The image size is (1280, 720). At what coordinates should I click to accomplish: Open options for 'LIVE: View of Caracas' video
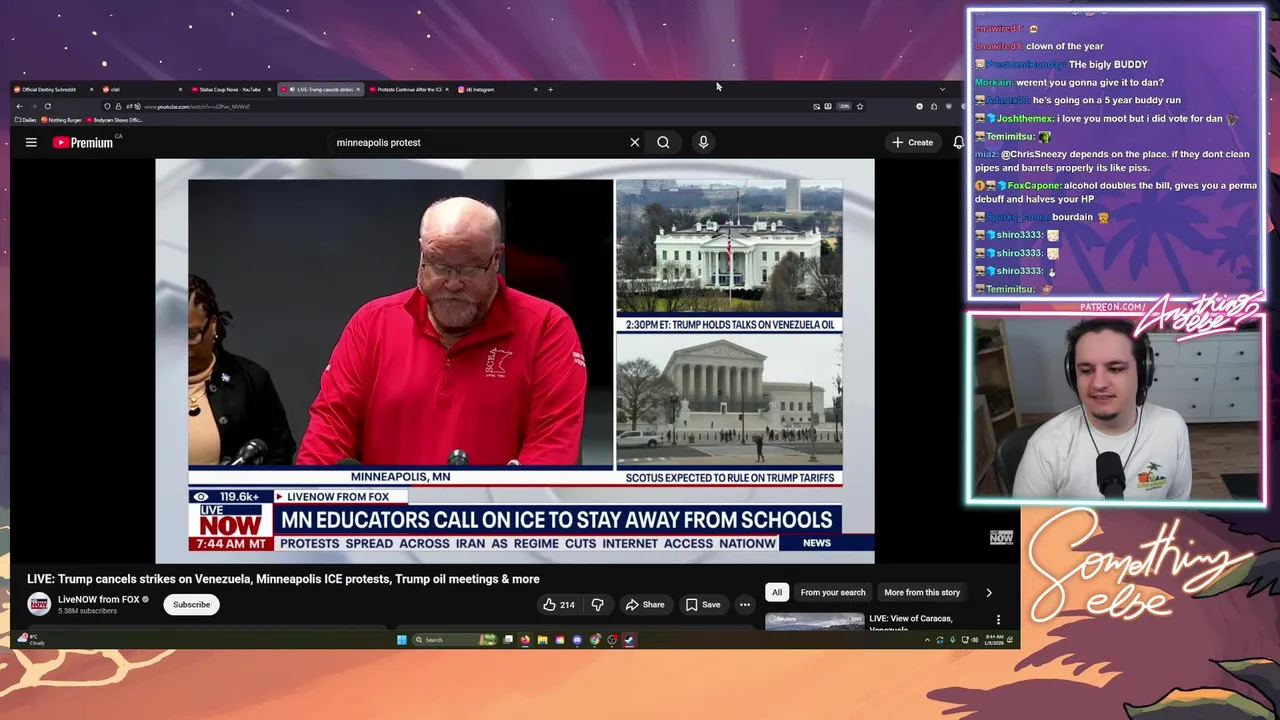tap(998, 620)
